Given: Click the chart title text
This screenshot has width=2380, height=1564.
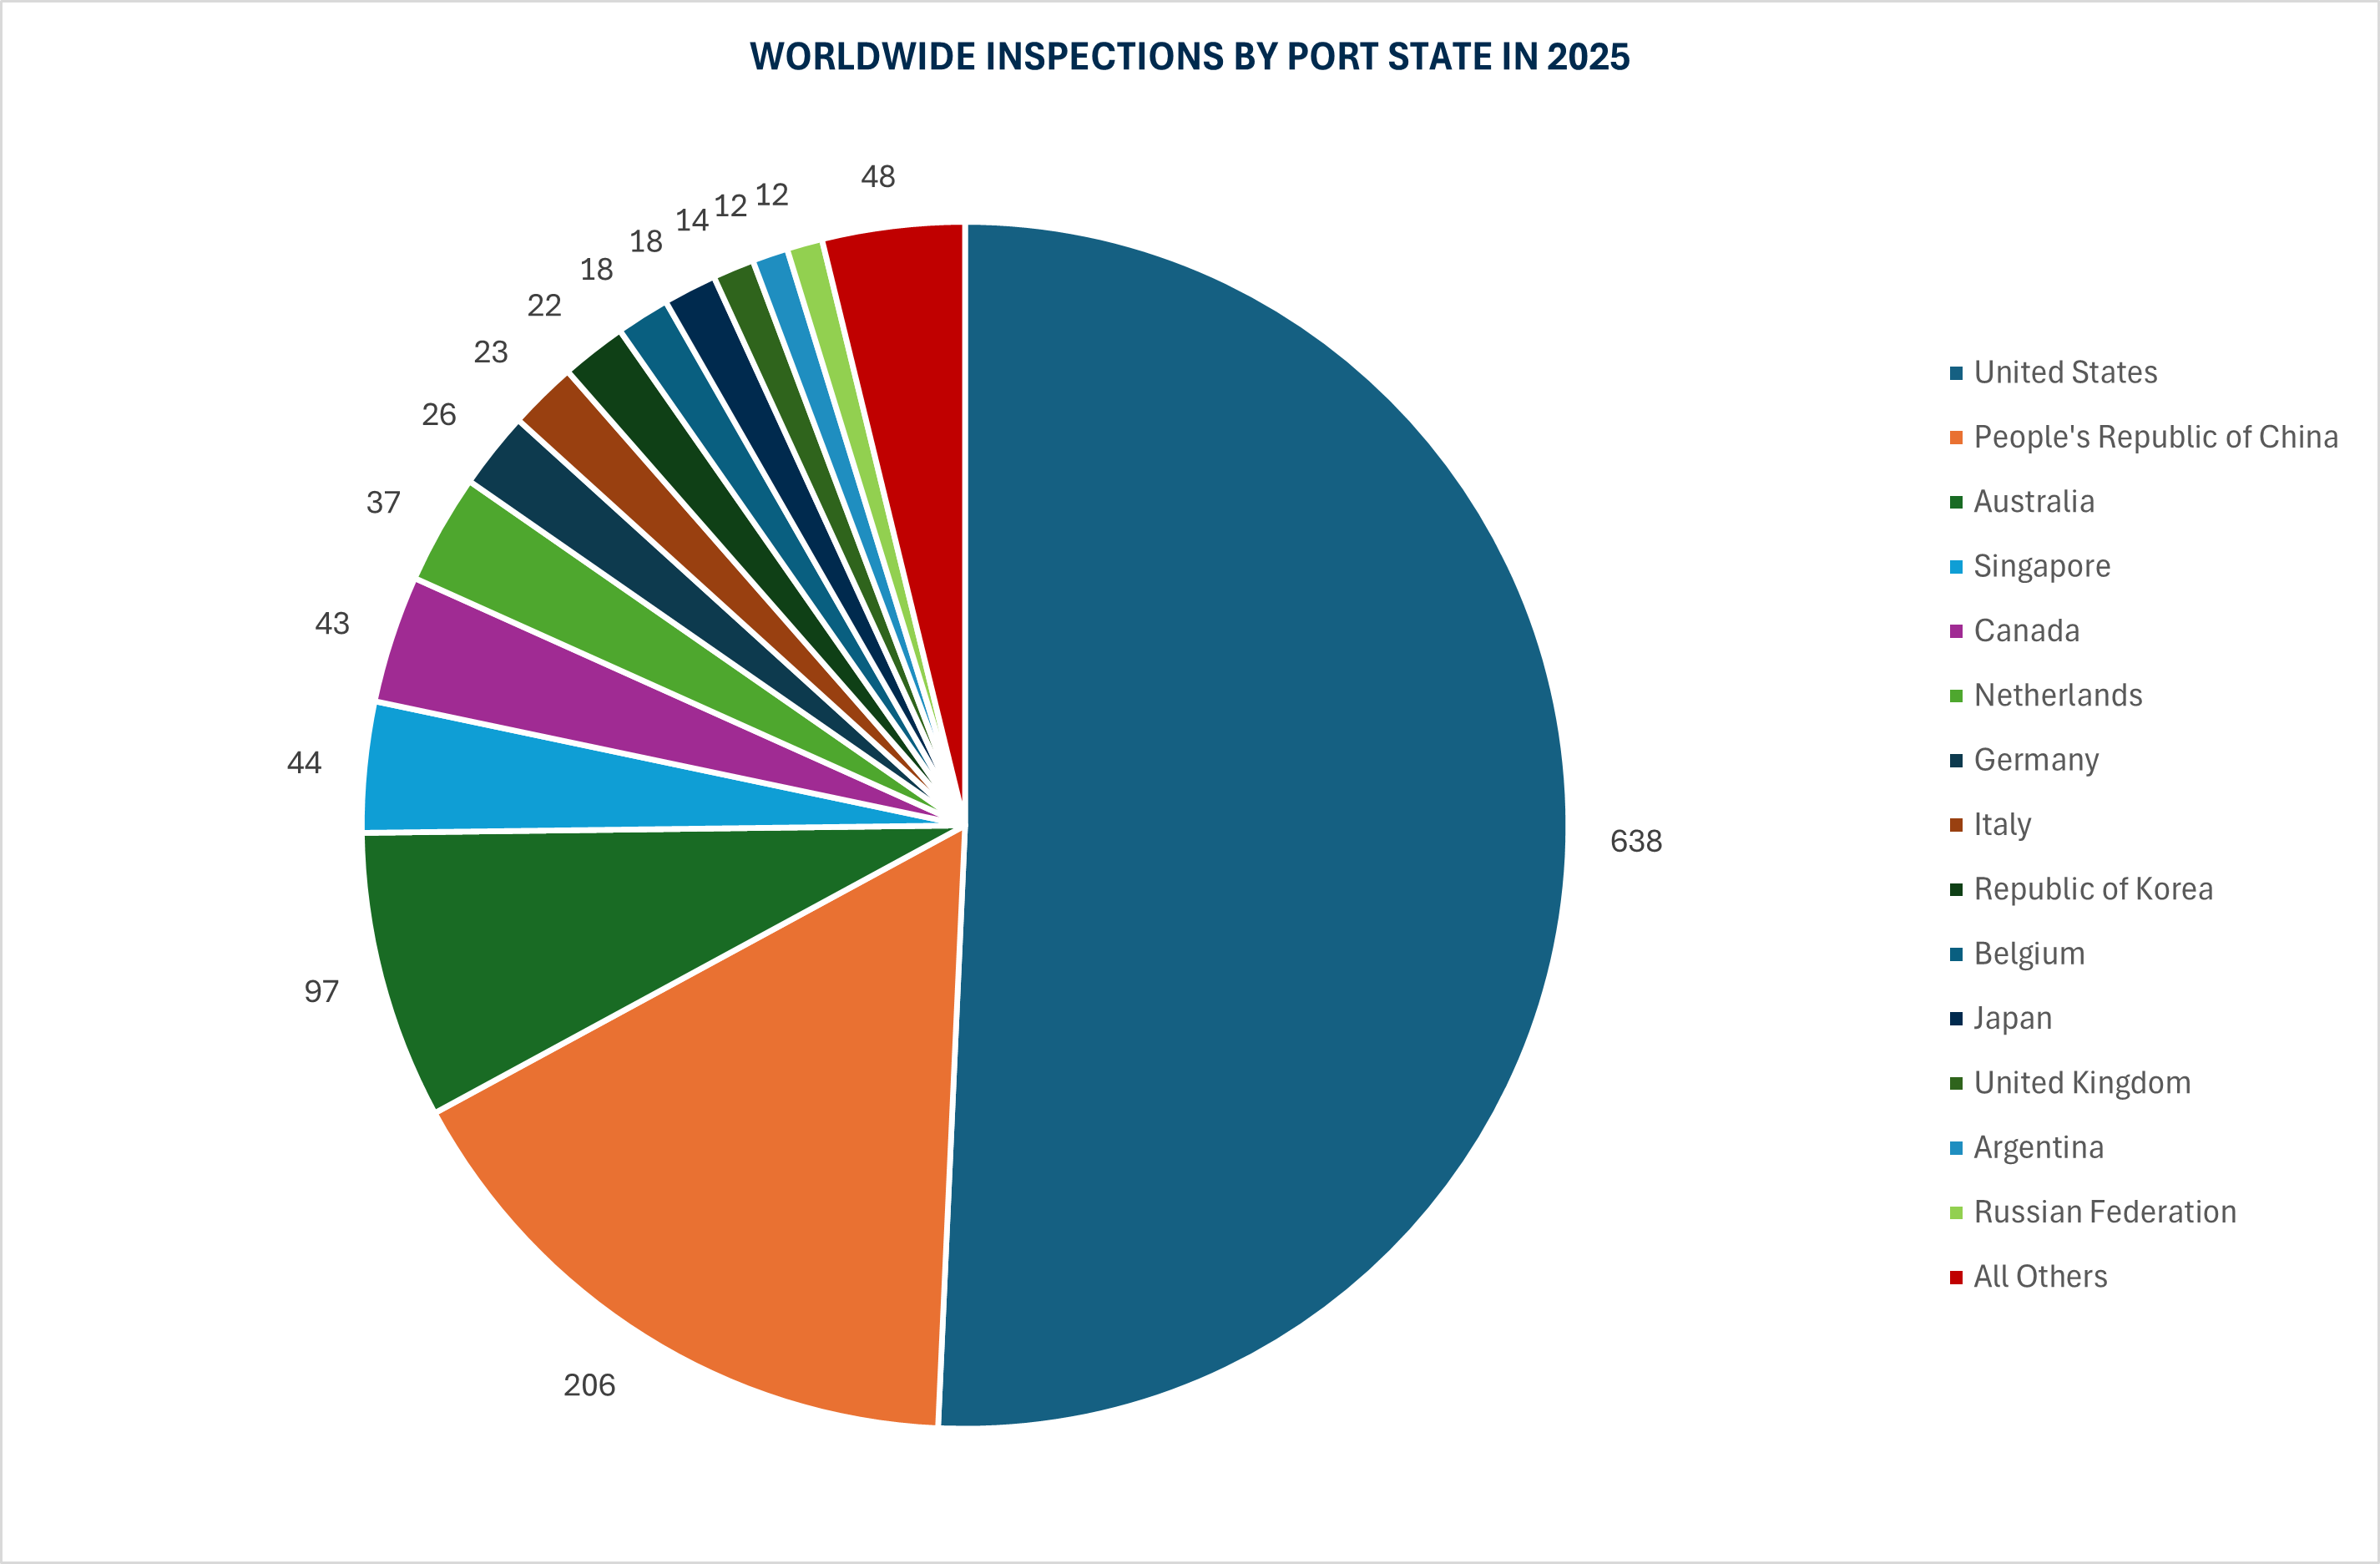Looking at the screenshot, I should [1189, 57].
